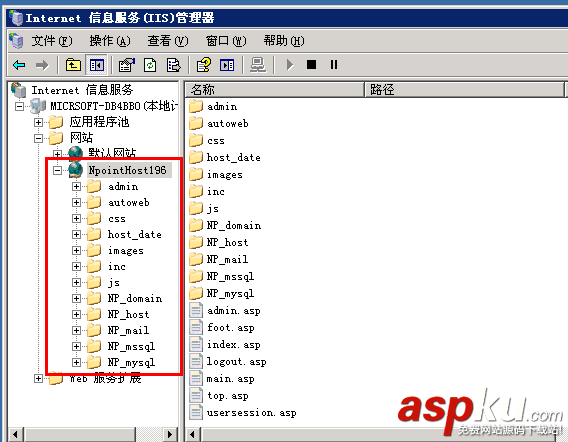The height and width of the screenshot is (442, 568).
Task: Select main.asp file in the list
Action: [x=230, y=379]
